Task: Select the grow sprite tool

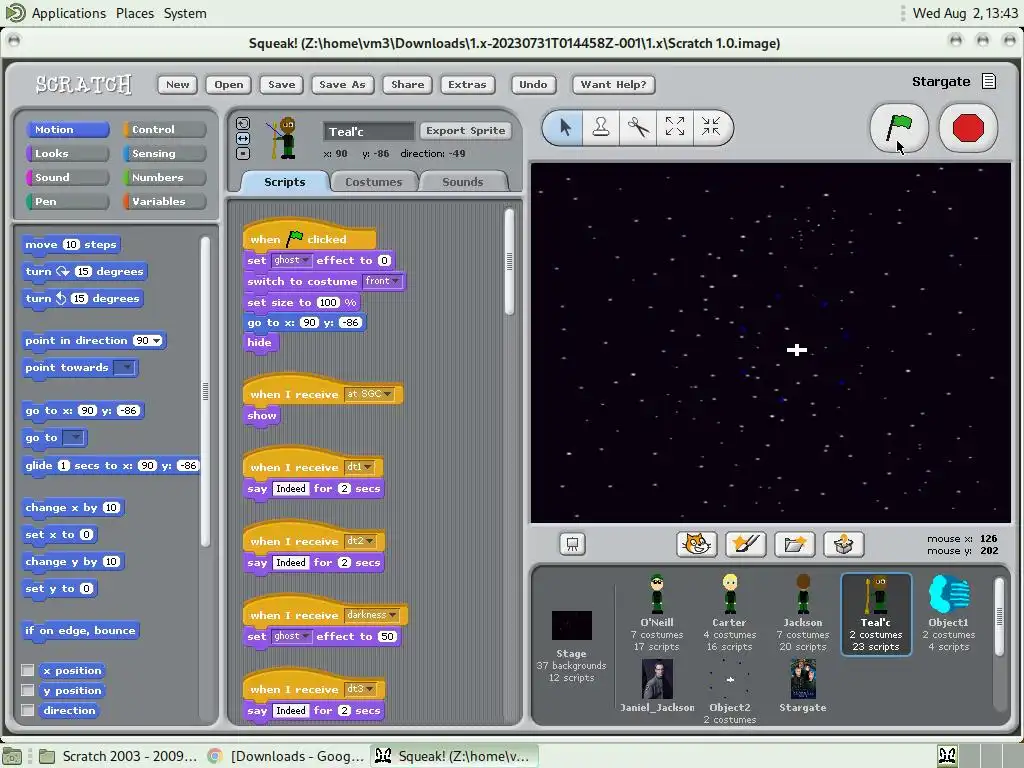Action: (675, 127)
